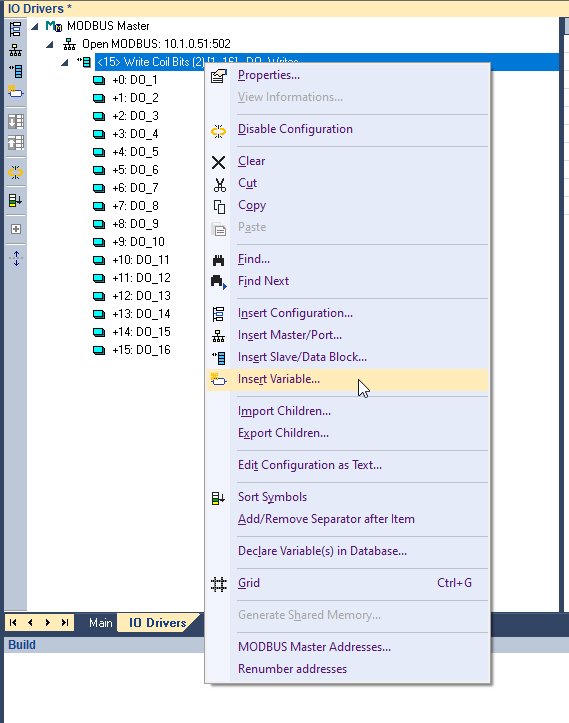Go to previous tab with arrow button

(x=30, y=623)
